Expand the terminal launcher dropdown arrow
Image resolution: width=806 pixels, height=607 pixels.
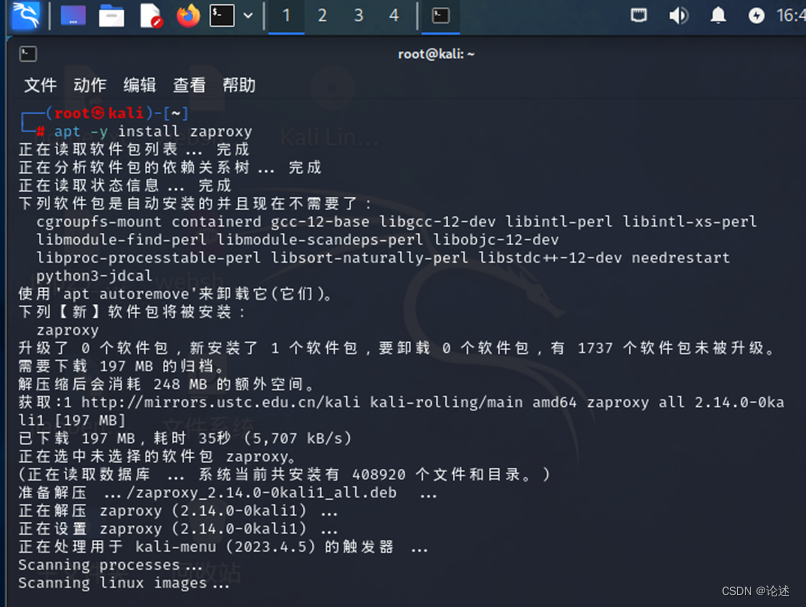pos(248,16)
